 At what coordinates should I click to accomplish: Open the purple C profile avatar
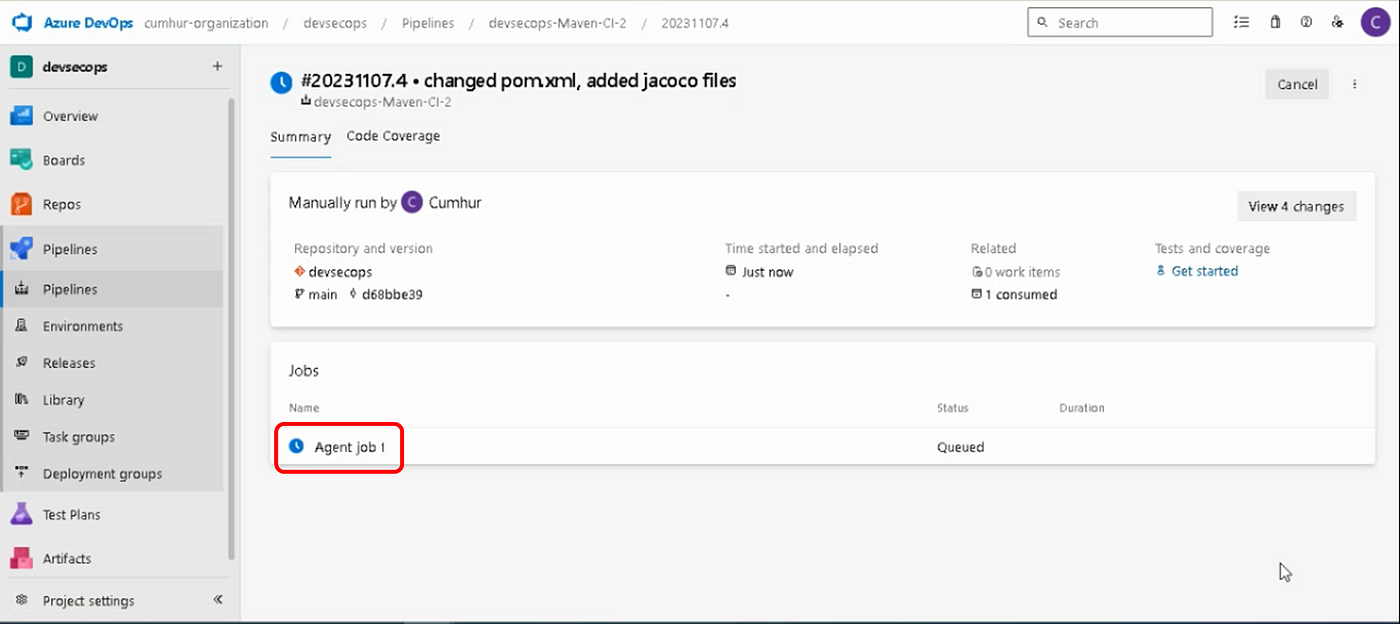point(1375,22)
